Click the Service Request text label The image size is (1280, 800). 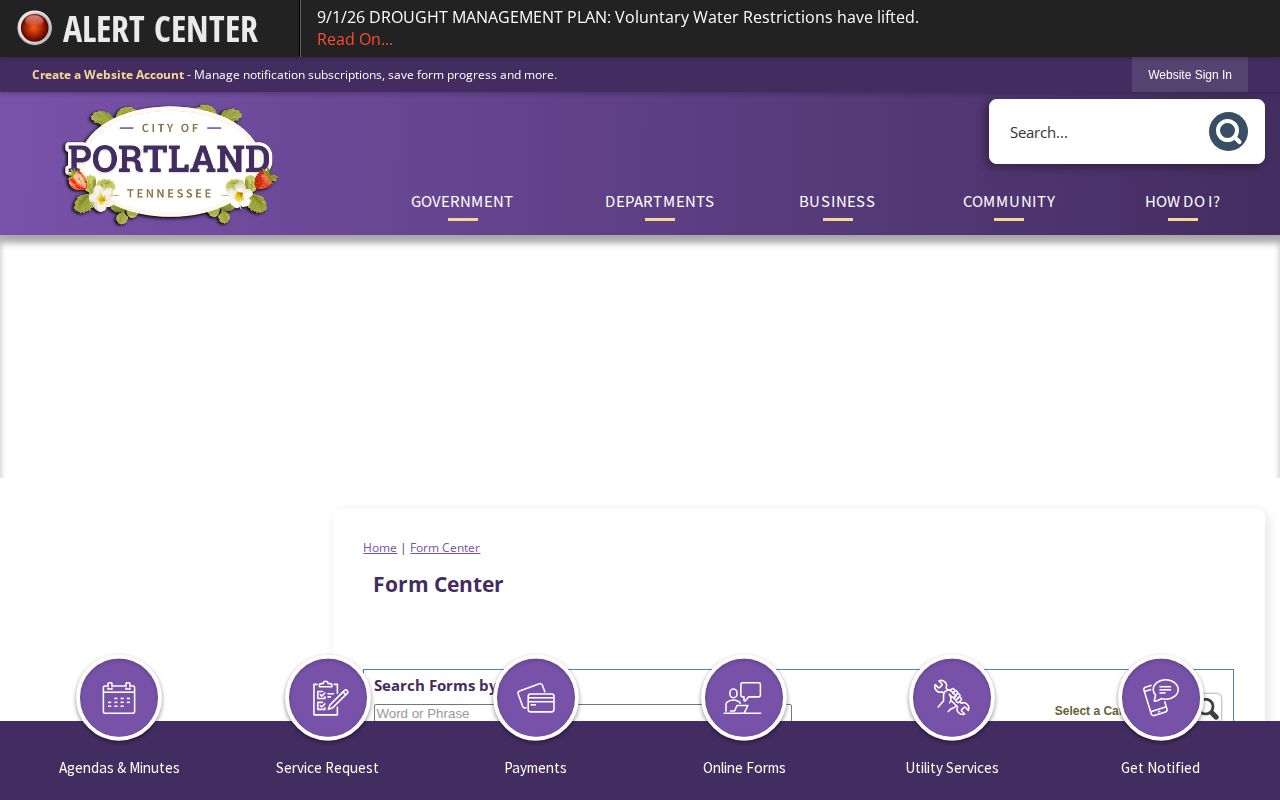(327, 768)
